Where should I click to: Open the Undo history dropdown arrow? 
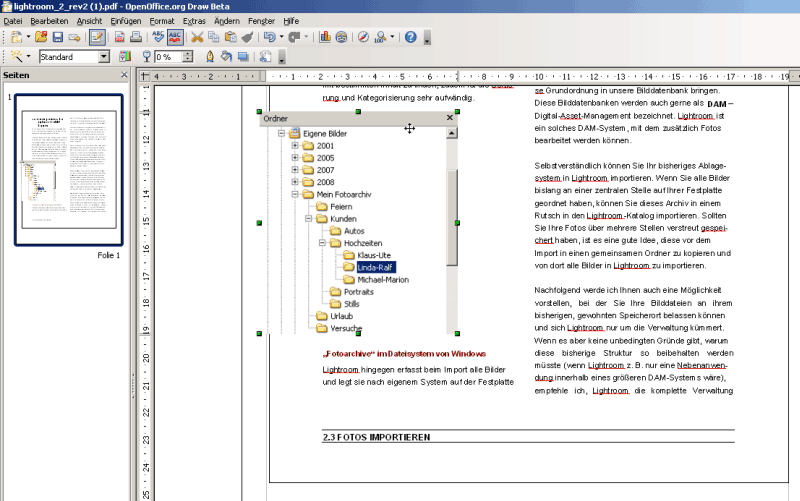click(281, 37)
